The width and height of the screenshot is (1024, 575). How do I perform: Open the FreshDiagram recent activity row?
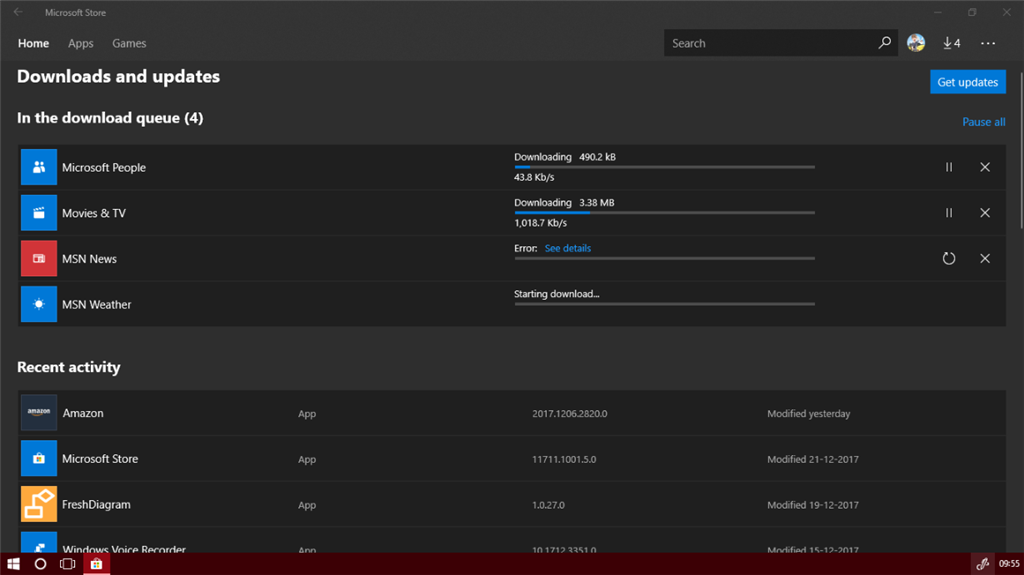click(x=512, y=504)
